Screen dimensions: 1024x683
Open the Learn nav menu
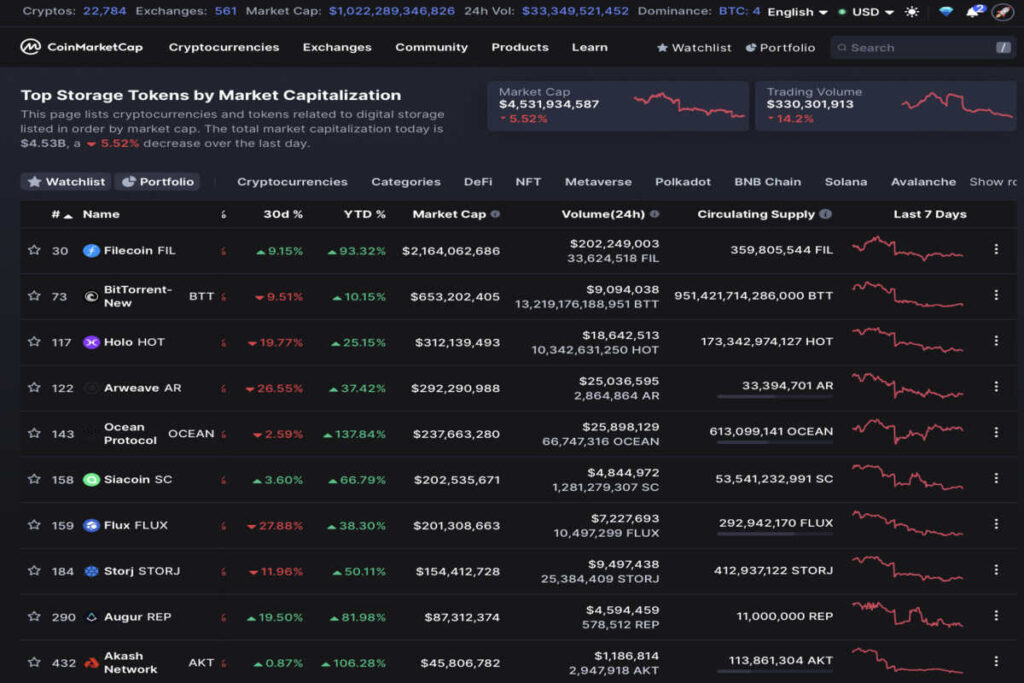pyautogui.click(x=590, y=47)
